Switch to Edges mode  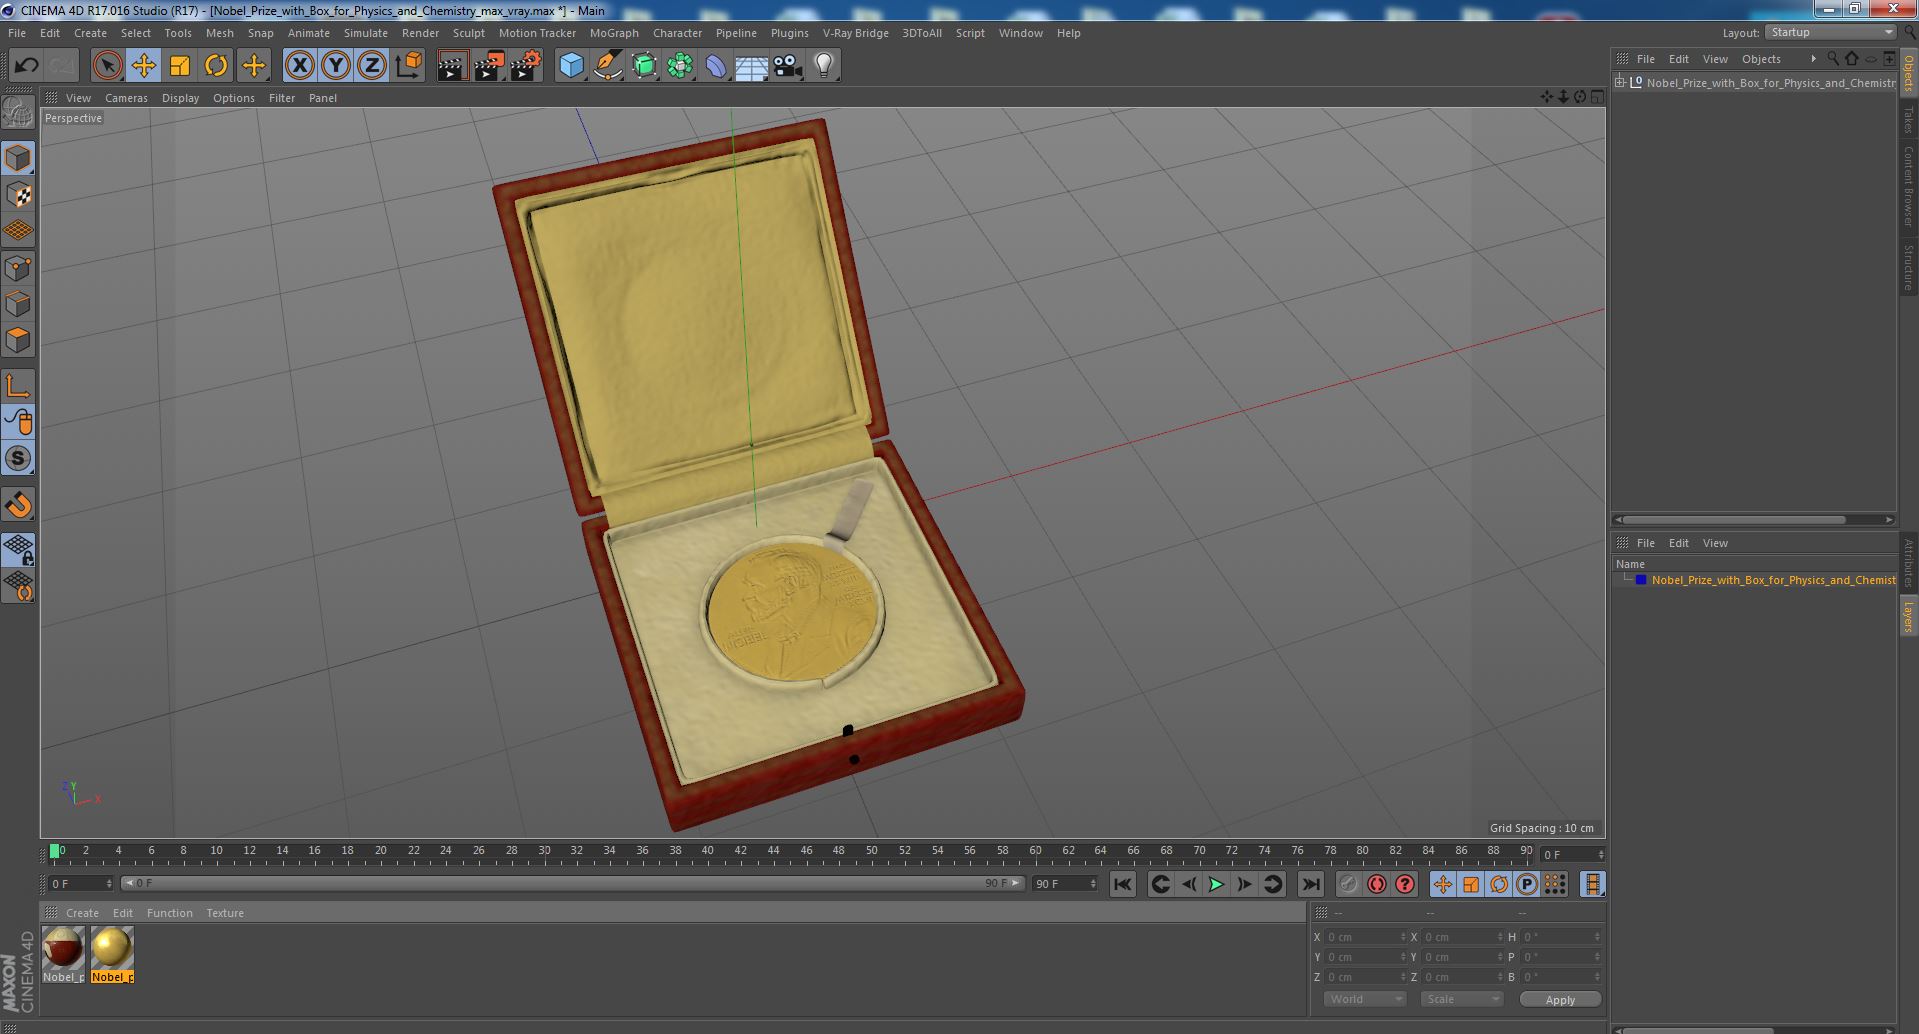coord(18,304)
